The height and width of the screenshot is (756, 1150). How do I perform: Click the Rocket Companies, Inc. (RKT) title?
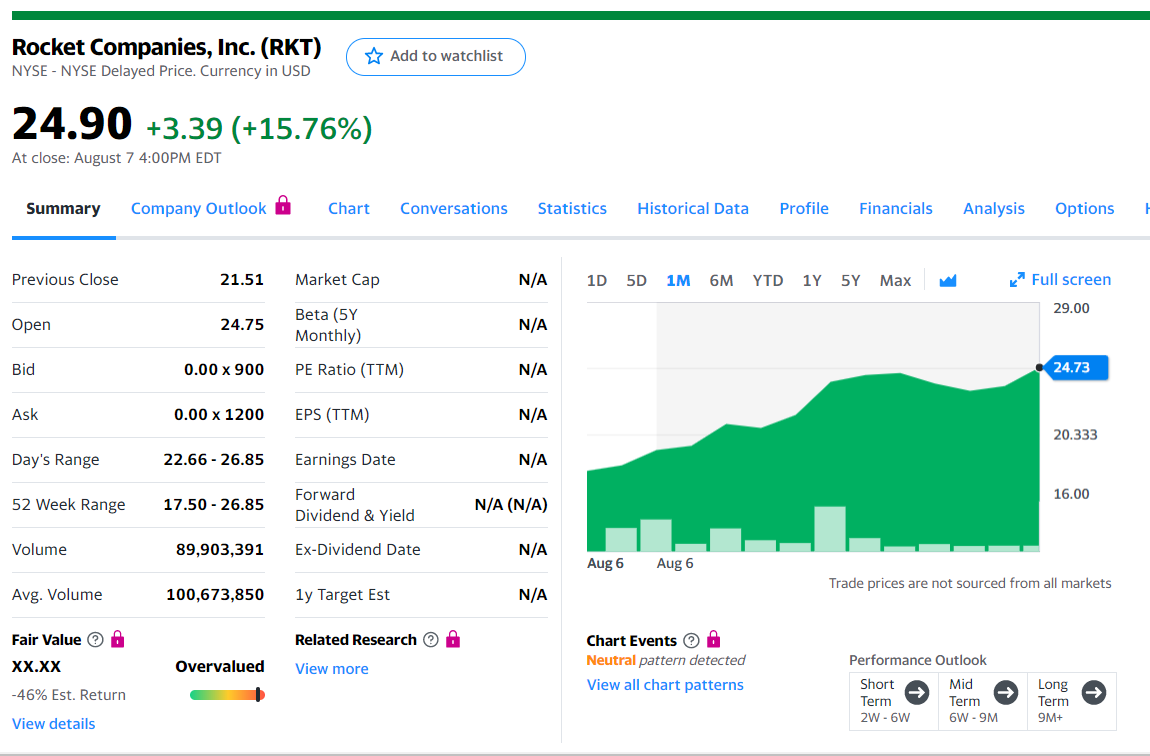pos(166,47)
